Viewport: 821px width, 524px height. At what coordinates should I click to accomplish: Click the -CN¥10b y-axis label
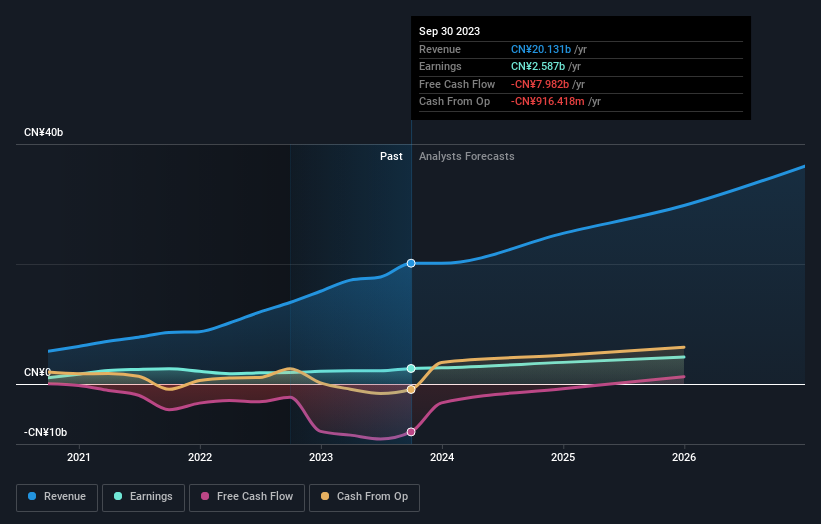[x=46, y=432]
